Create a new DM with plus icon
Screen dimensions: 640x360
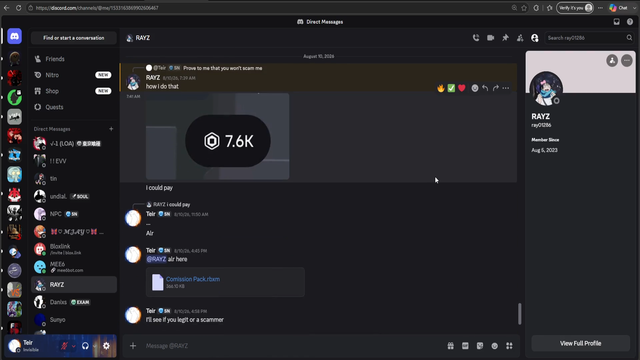click(x=111, y=129)
